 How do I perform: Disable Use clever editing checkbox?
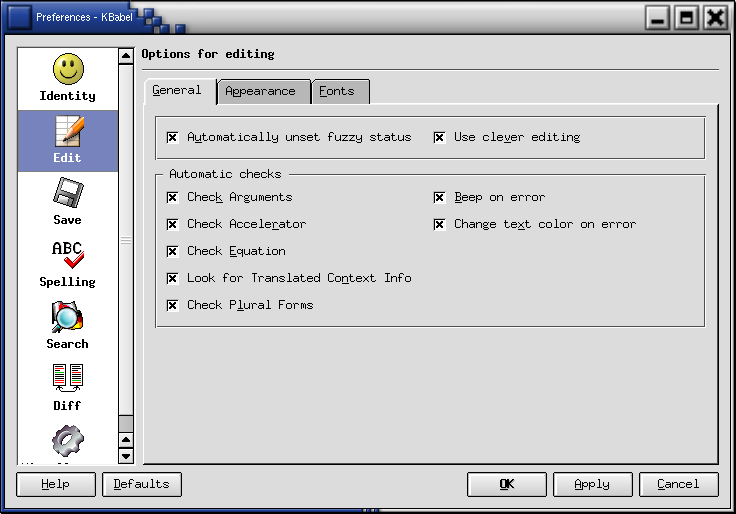tap(439, 137)
